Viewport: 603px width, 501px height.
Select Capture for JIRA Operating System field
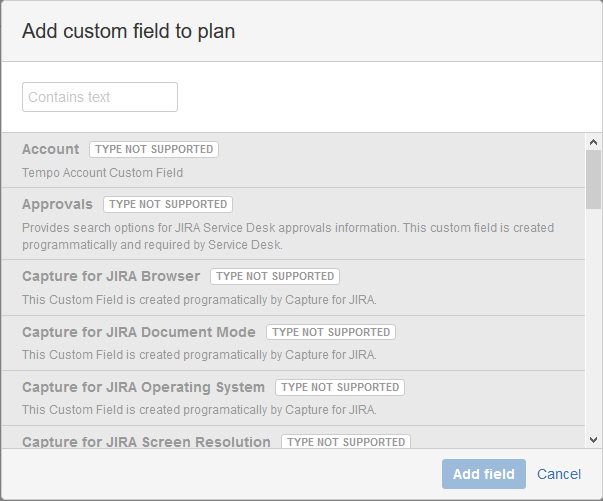coord(143,387)
